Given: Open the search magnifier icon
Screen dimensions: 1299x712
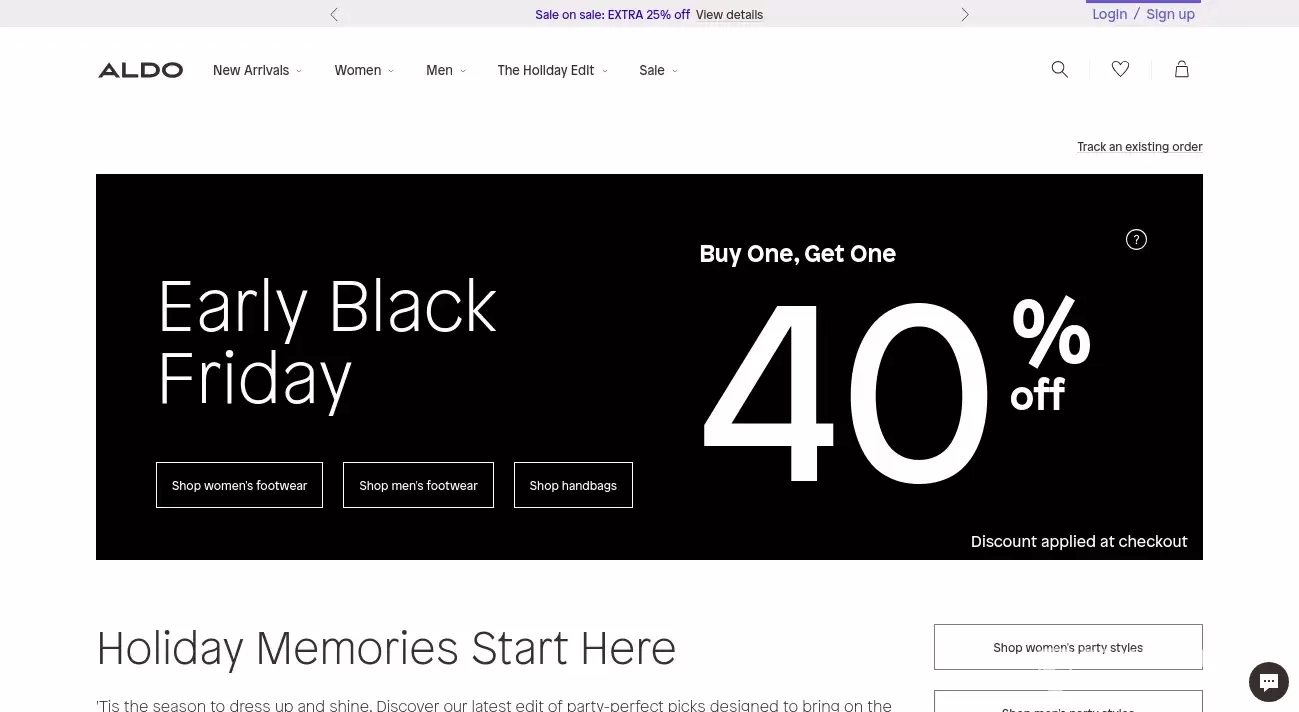Looking at the screenshot, I should click(1060, 69).
